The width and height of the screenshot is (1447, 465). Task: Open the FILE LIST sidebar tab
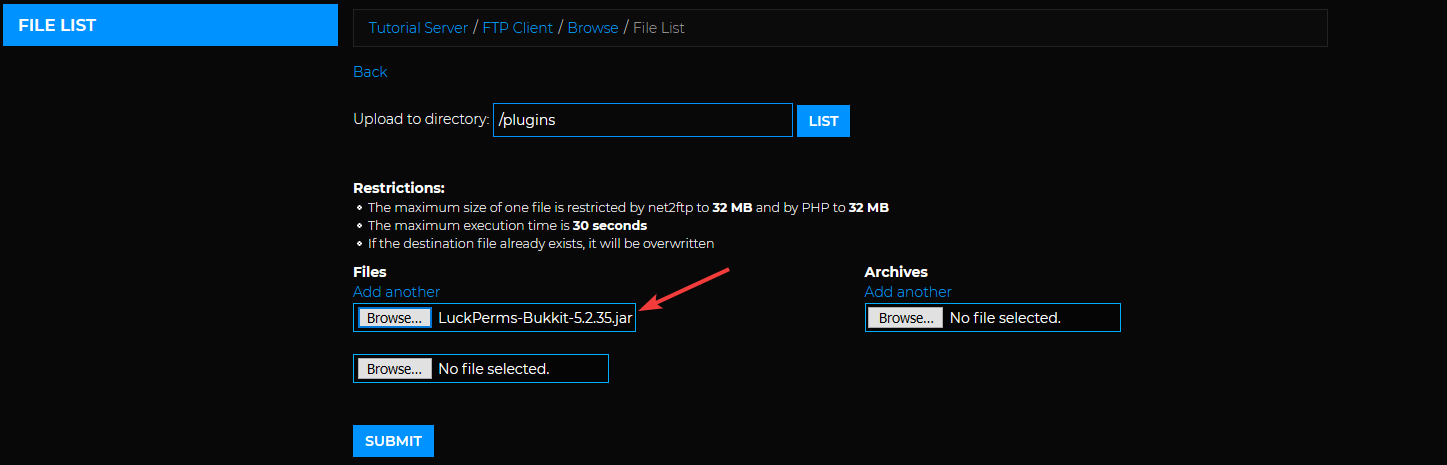click(x=170, y=25)
